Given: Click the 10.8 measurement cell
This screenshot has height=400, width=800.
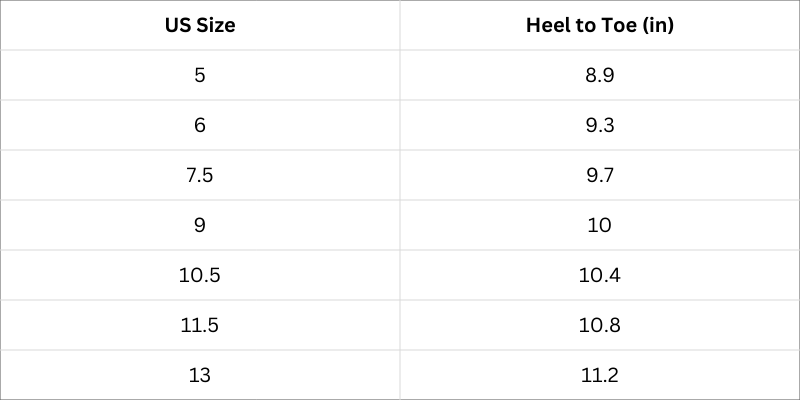Looking at the screenshot, I should point(599,326).
